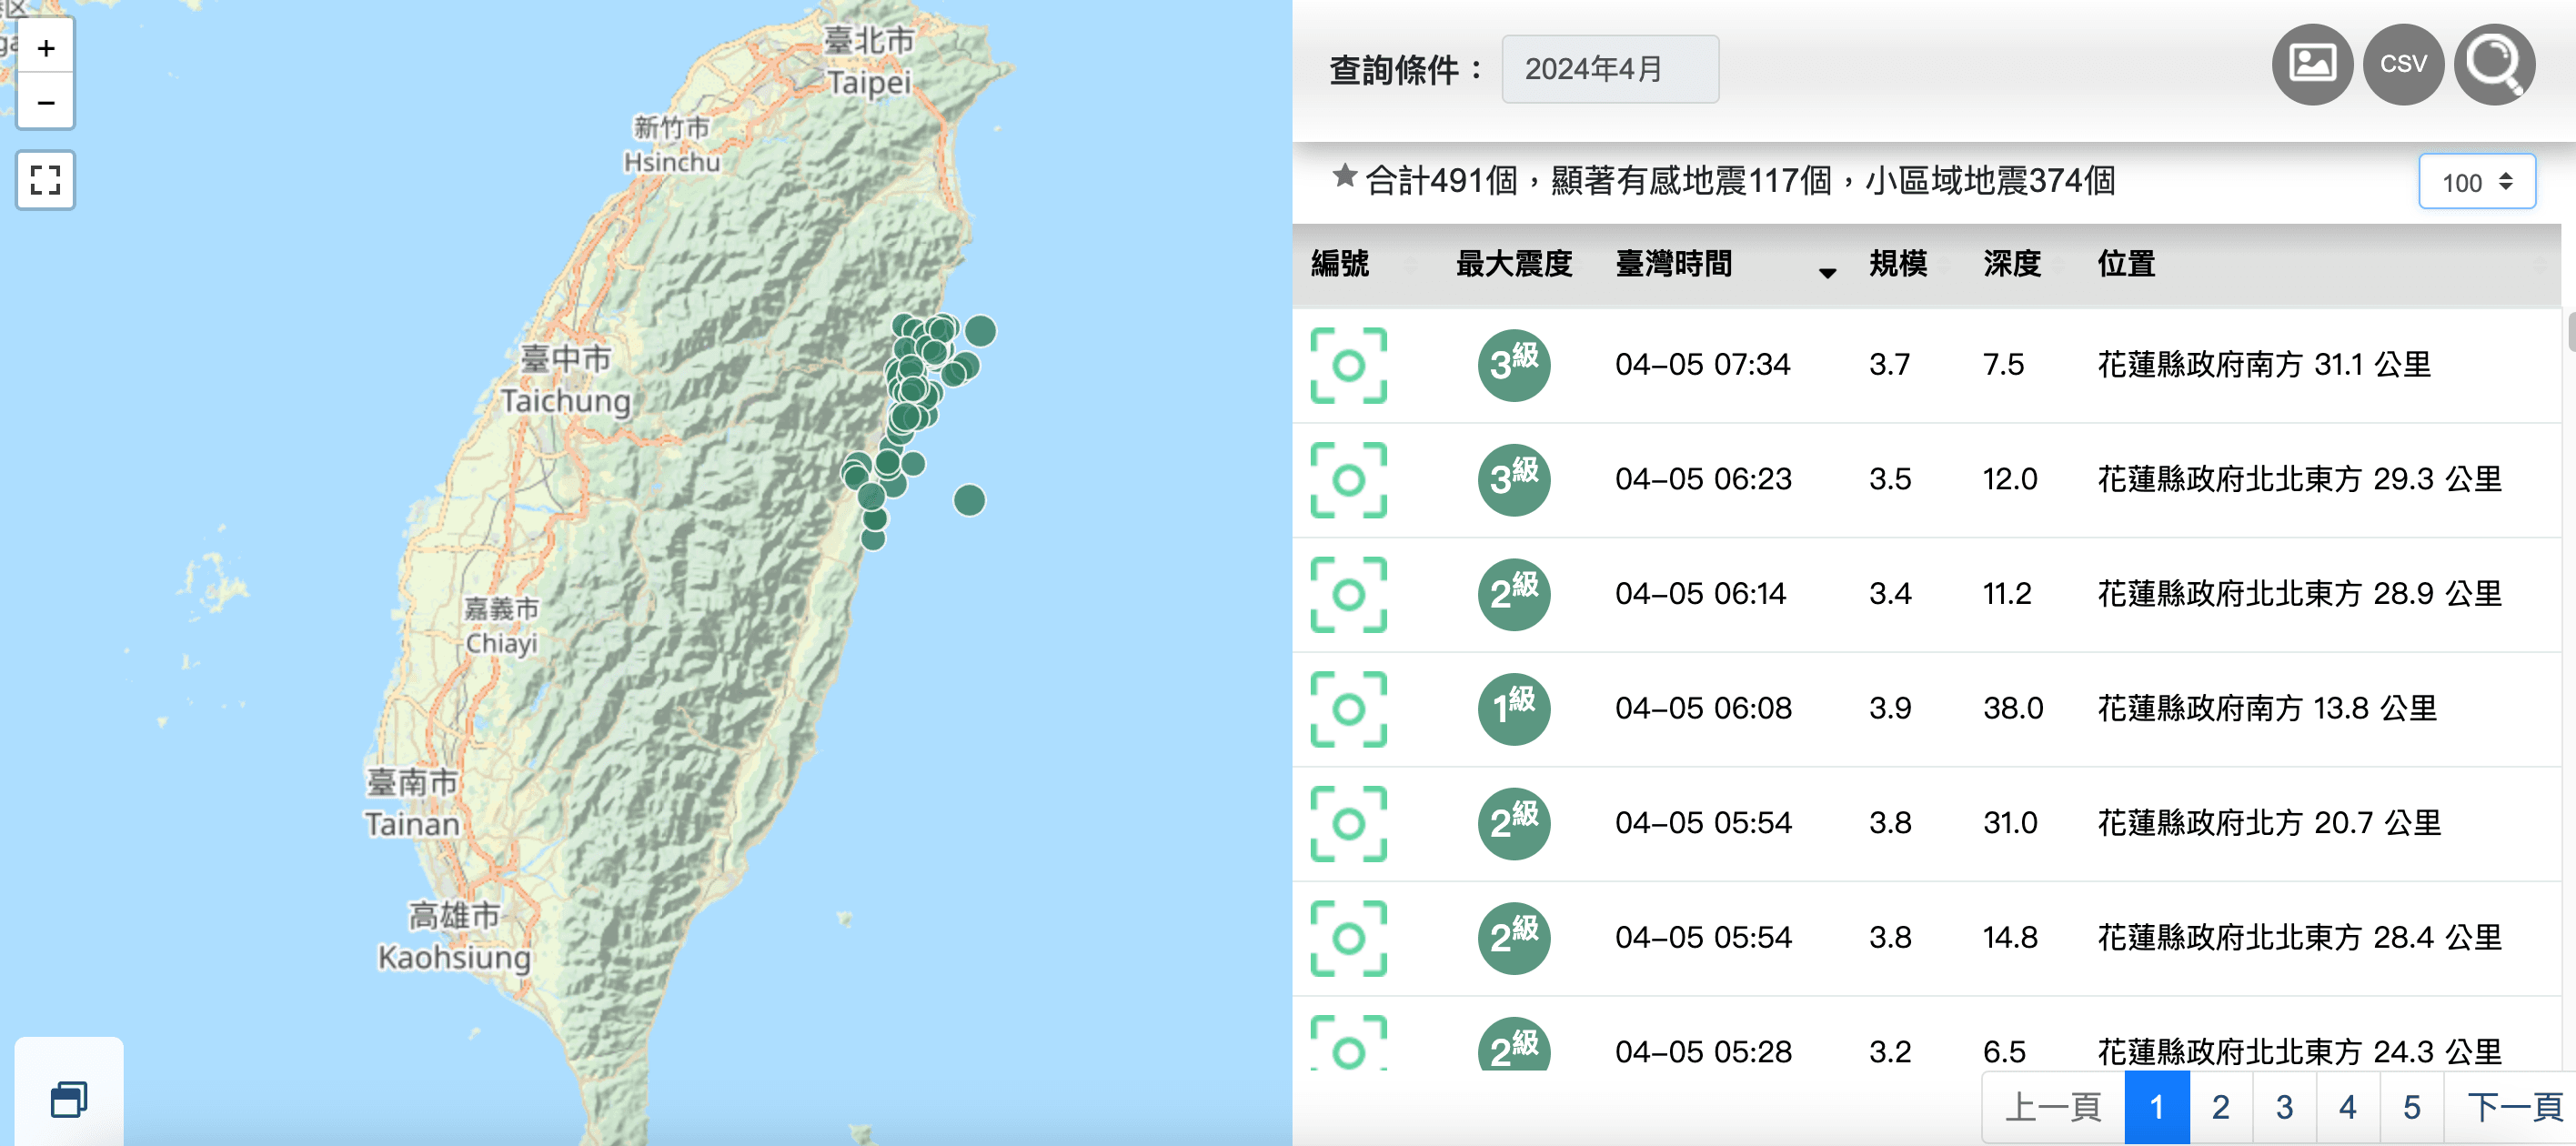Screen dimensions: 2576x1146
Task: Locate the 04-05 06:23 earthquake on map
Action: tap(1348, 480)
